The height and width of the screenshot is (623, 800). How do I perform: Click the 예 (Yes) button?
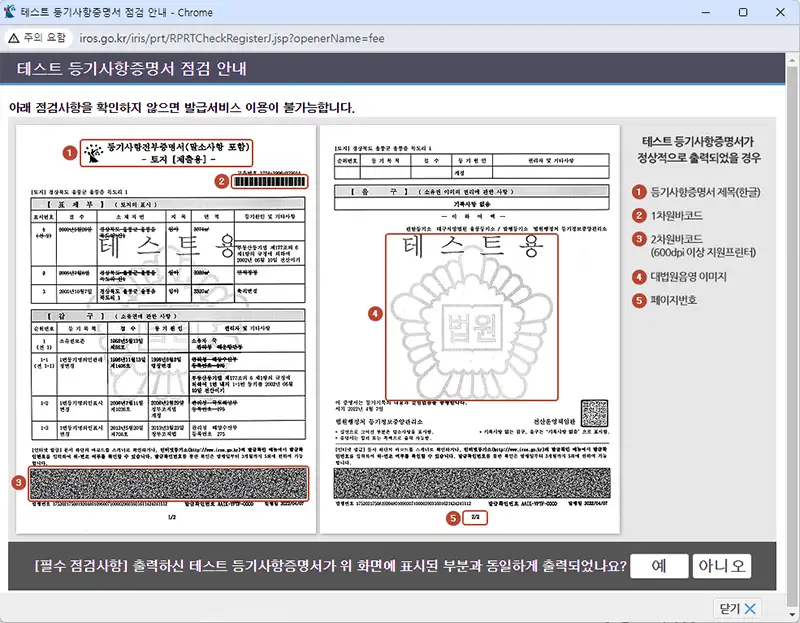tap(659, 566)
